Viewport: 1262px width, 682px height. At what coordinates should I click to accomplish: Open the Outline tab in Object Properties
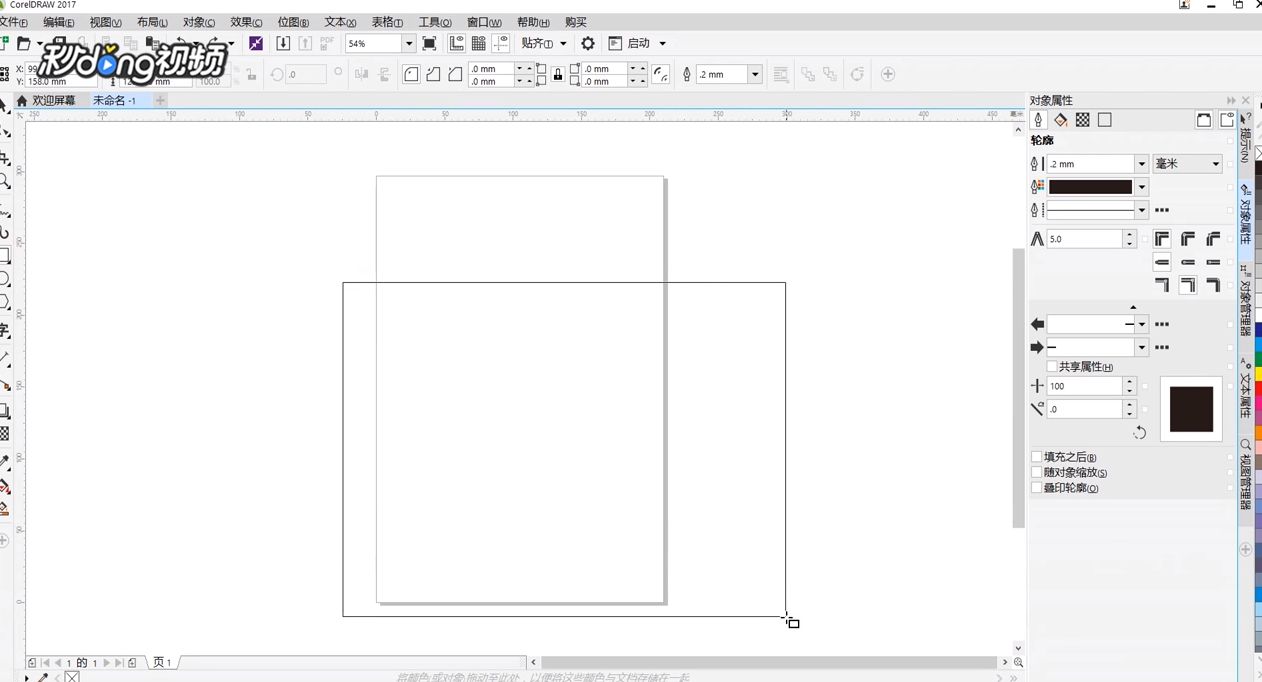coord(1038,120)
